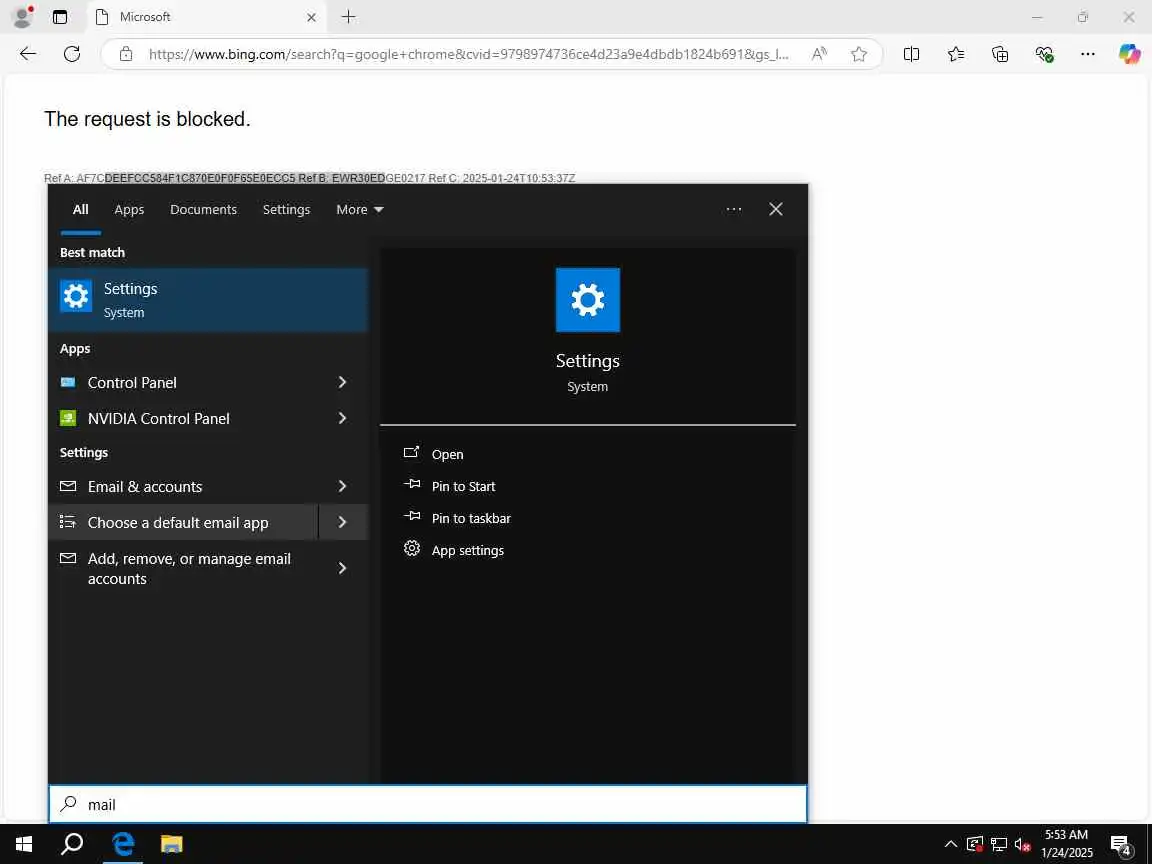Select the Email & accounts result
The image size is (1152, 864).
coord(183,486)
